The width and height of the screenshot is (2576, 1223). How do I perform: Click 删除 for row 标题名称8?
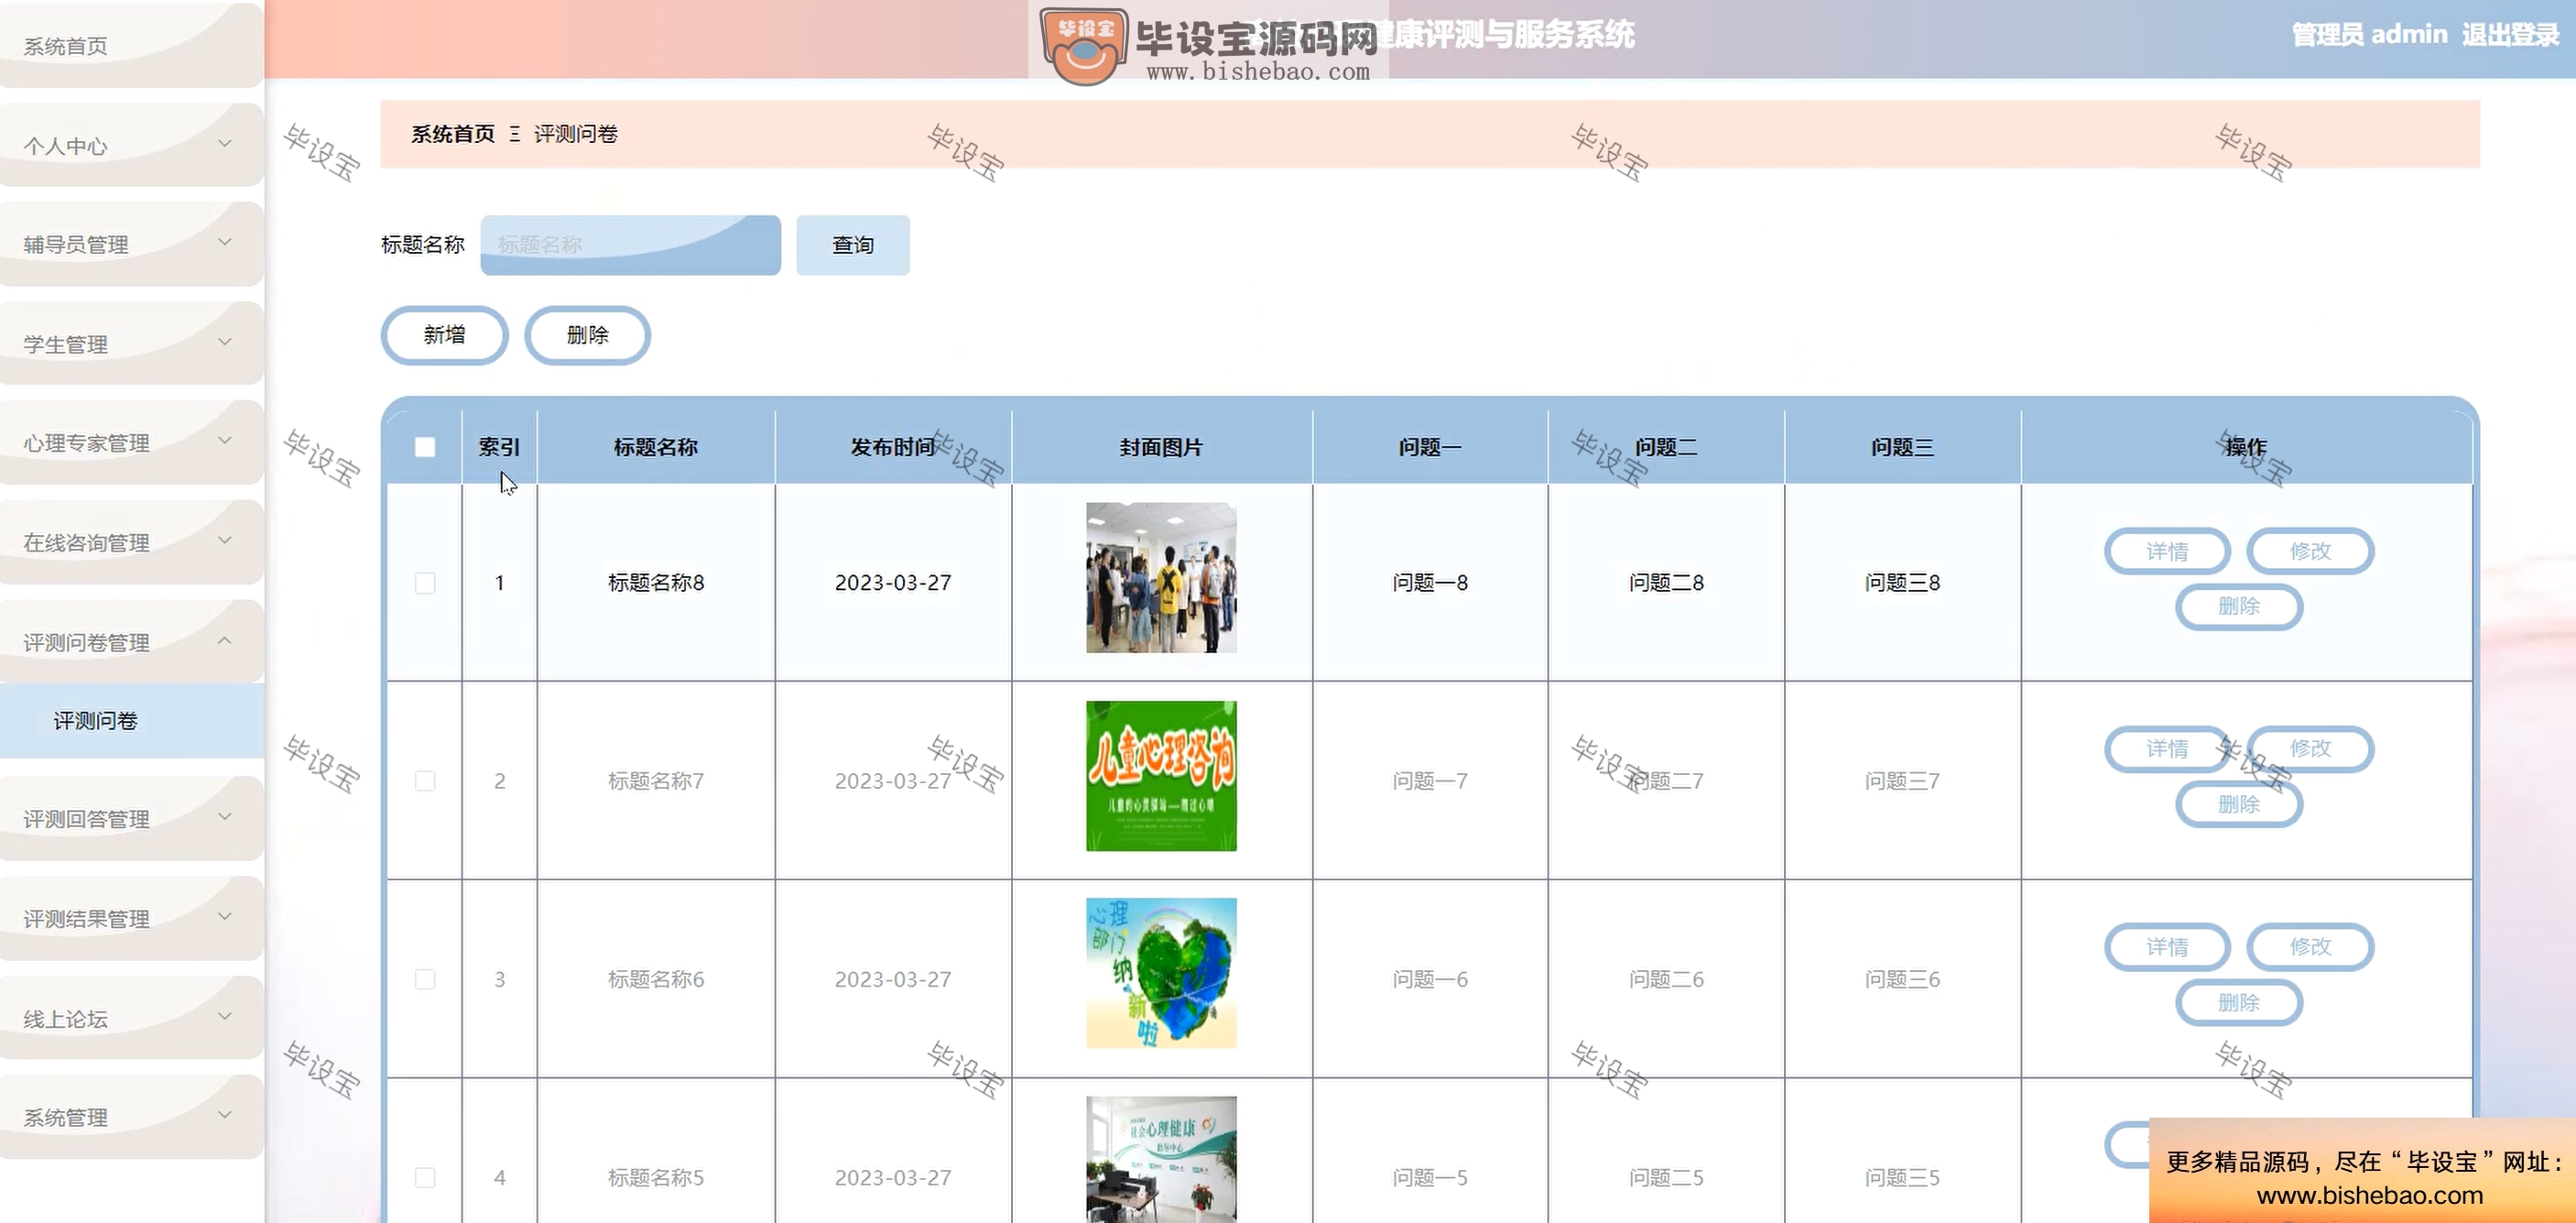(2239, 606)
